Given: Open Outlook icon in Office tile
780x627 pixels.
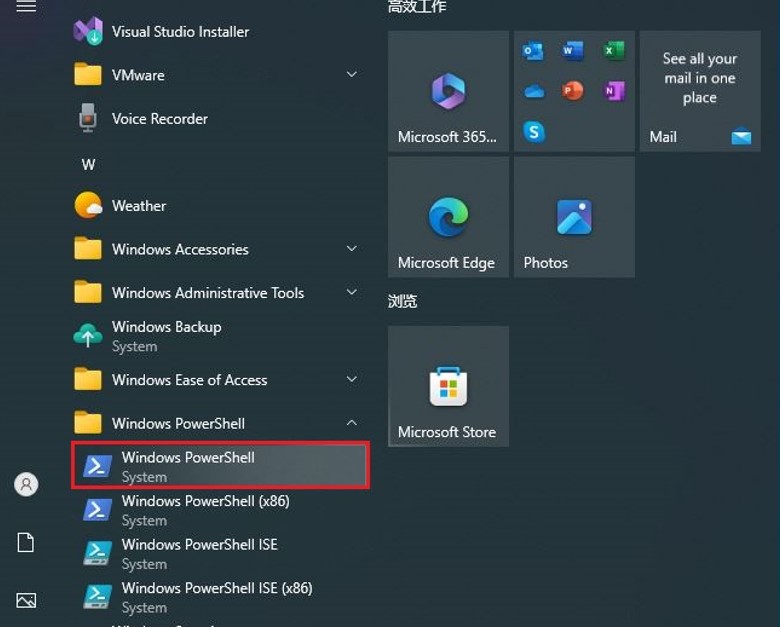Looking at the screenshot, I should click(533, 51).
